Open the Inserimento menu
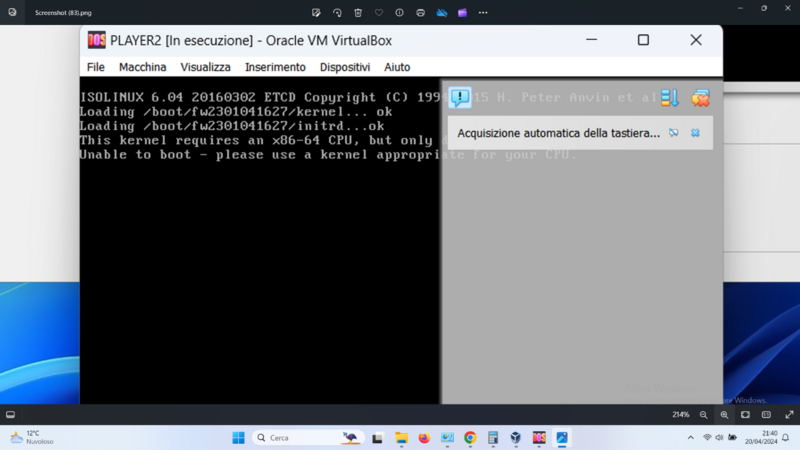 [x=275, y=67]
